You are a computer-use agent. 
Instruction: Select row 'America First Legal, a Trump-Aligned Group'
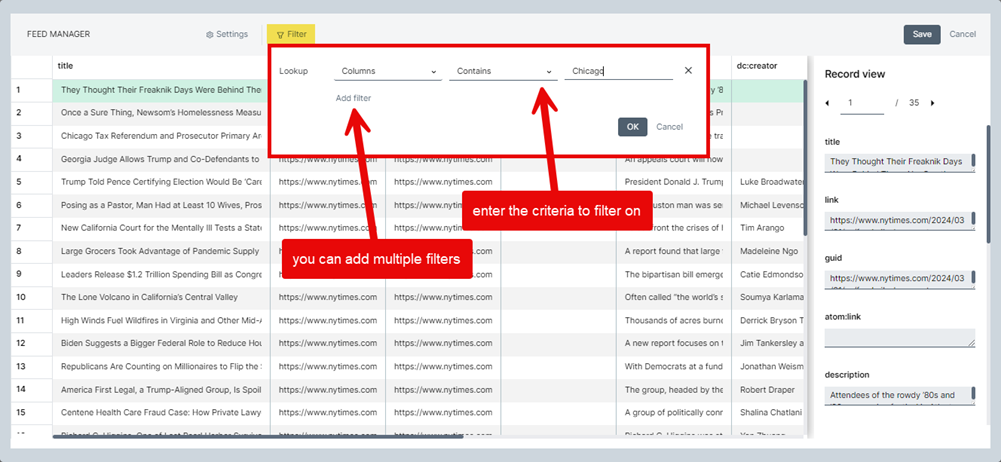point(162,389)
